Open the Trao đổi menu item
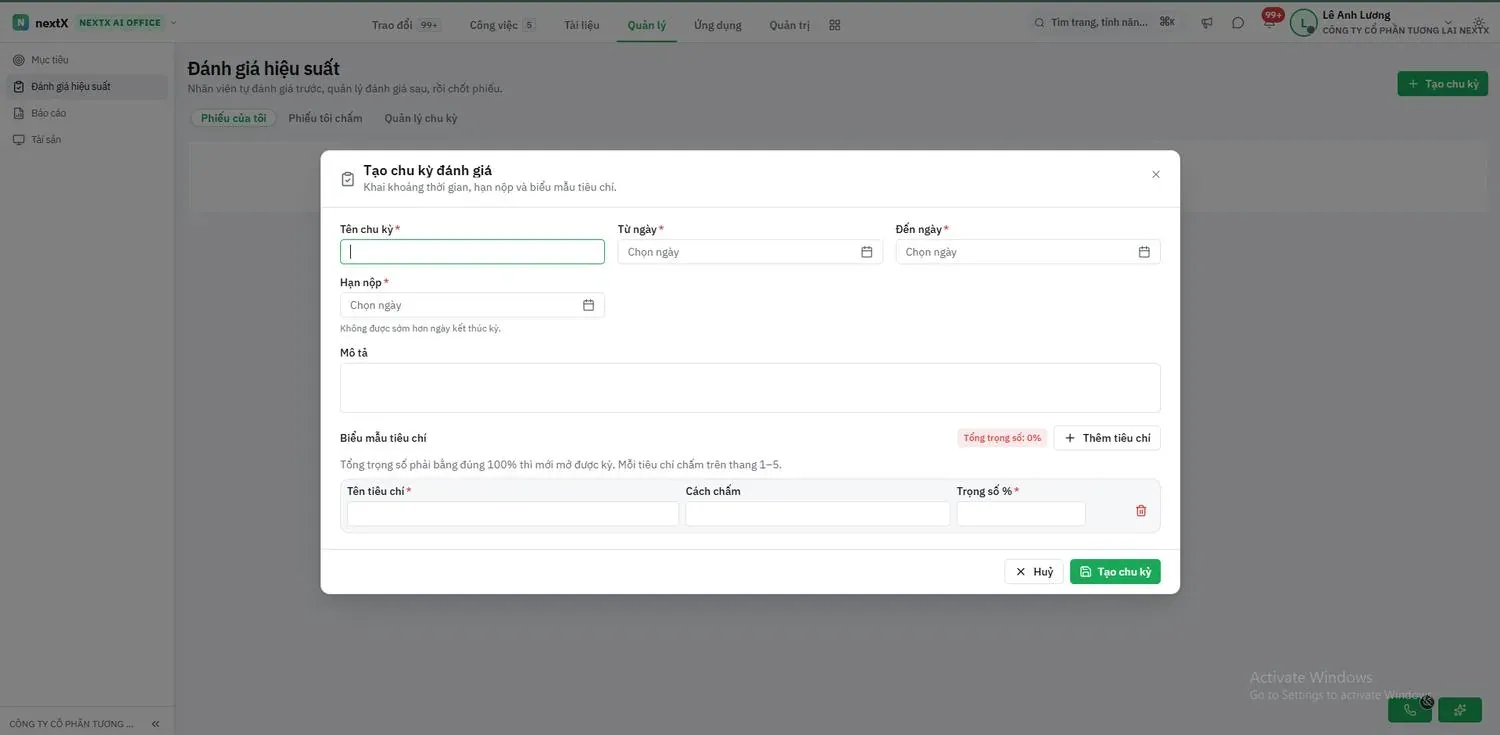This screenshot has height=735, width=1500. click(405, 25)
